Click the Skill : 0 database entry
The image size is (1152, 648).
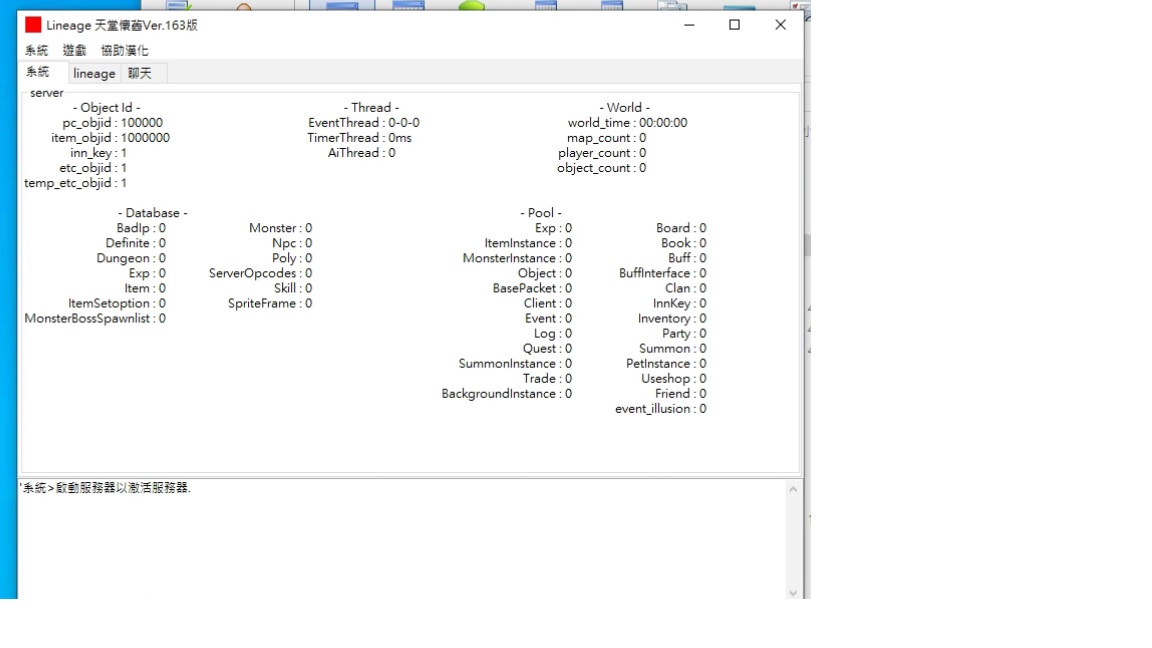coord(293,289)
